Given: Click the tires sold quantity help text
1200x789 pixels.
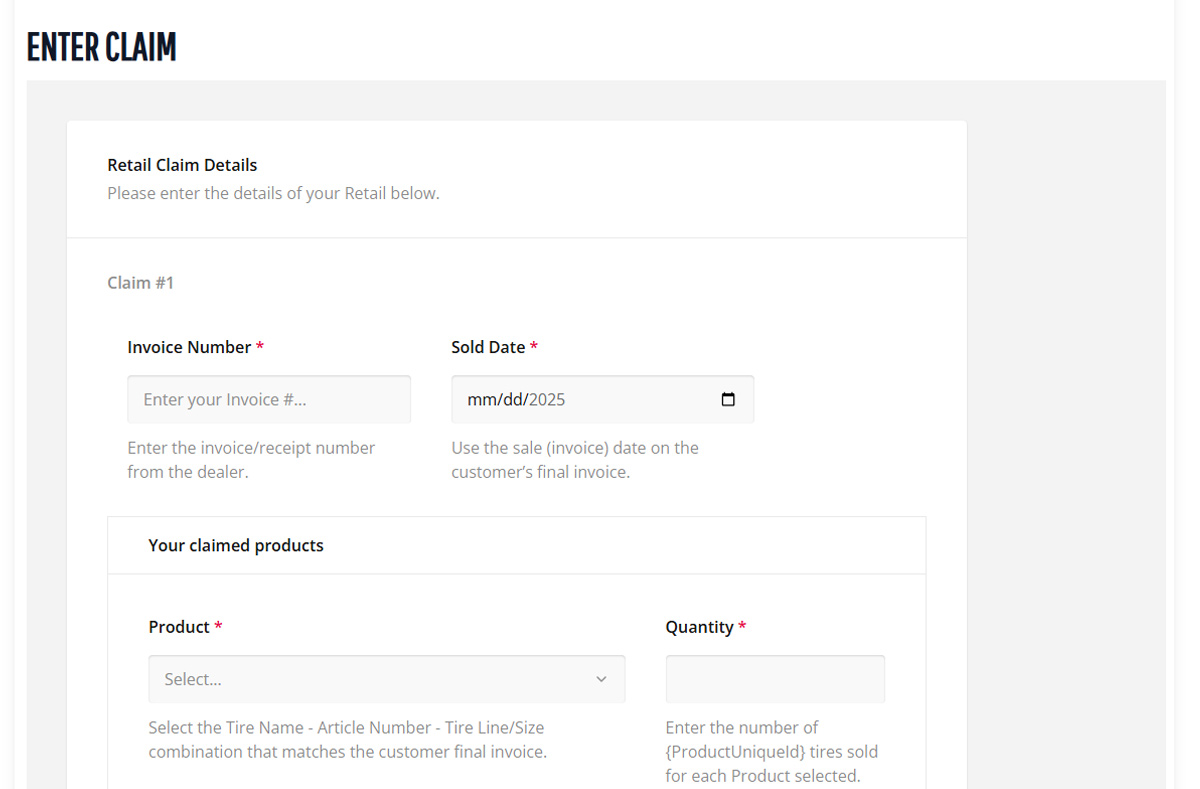Looking at the screenshot, I should pyautogui.click(x=771, y=751).
